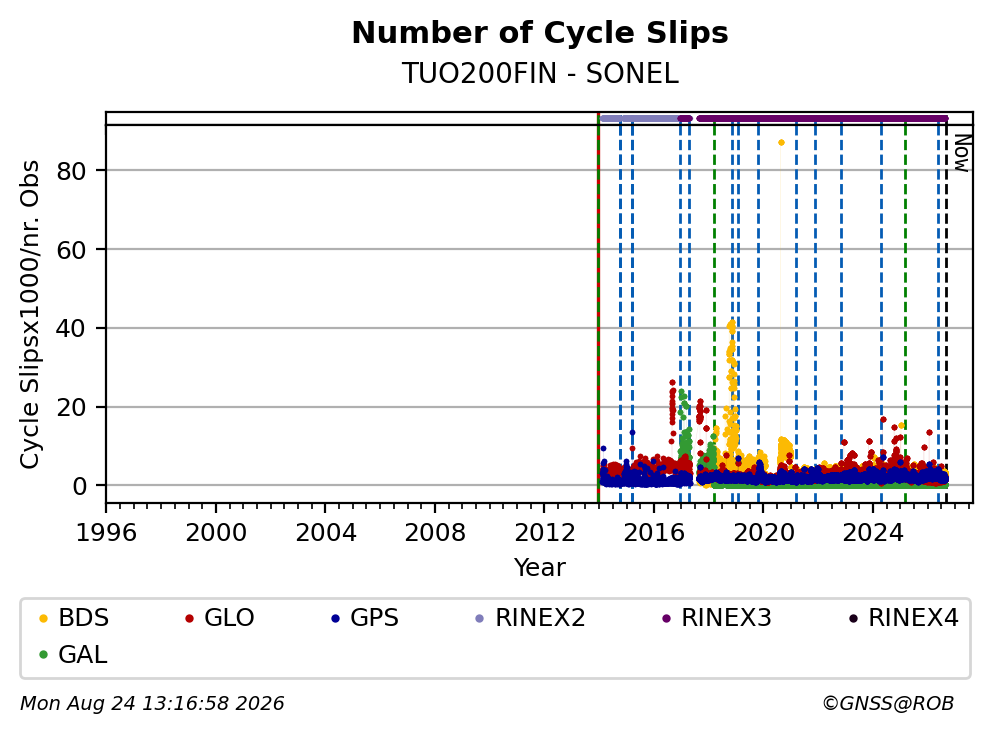Click the y-axis tick label 60

pyautogui.click(x=71, y=250)
